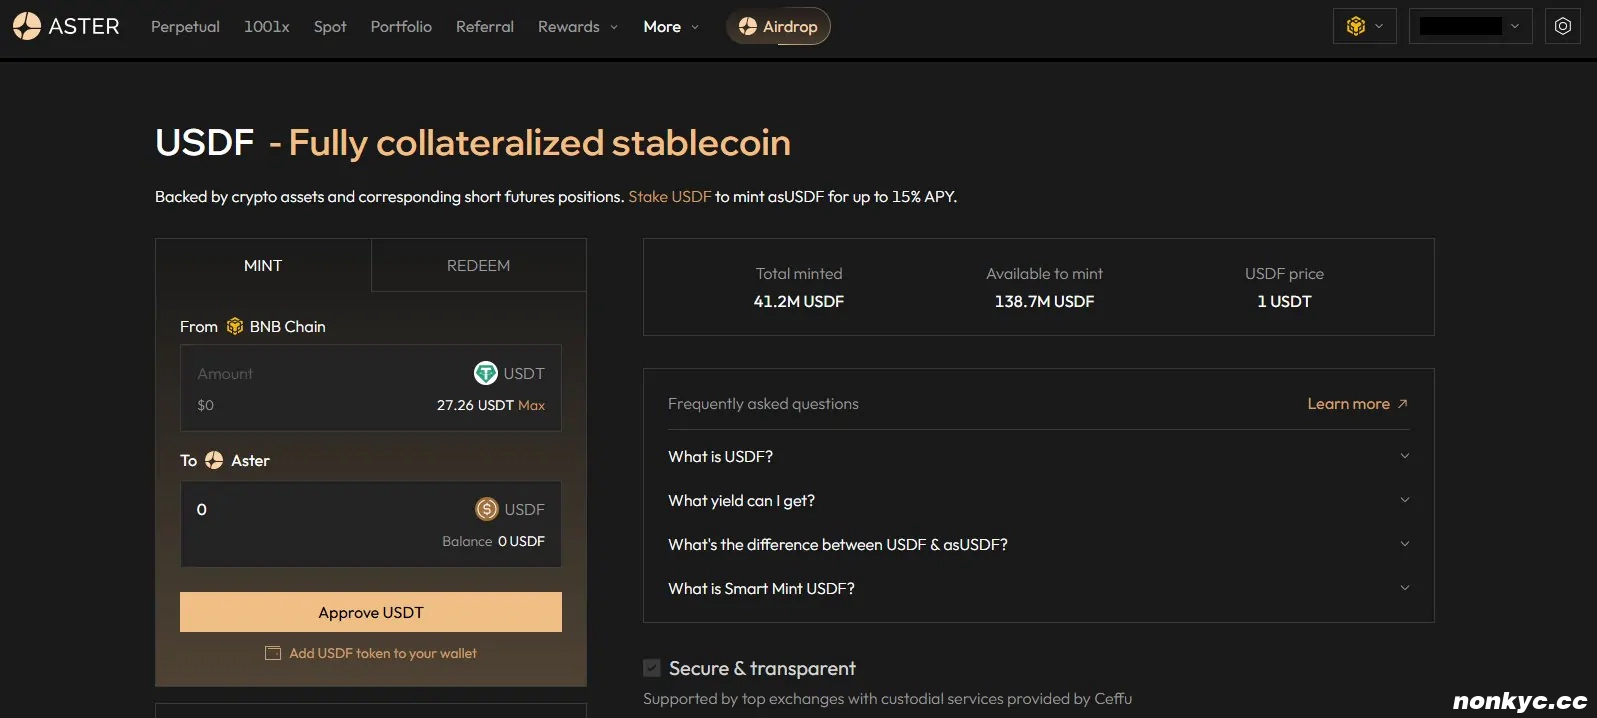Viewport: 1597px width, 718px height.
Task: Click the Aster icon beside 'To'
Action: click(x=214, y=460)
